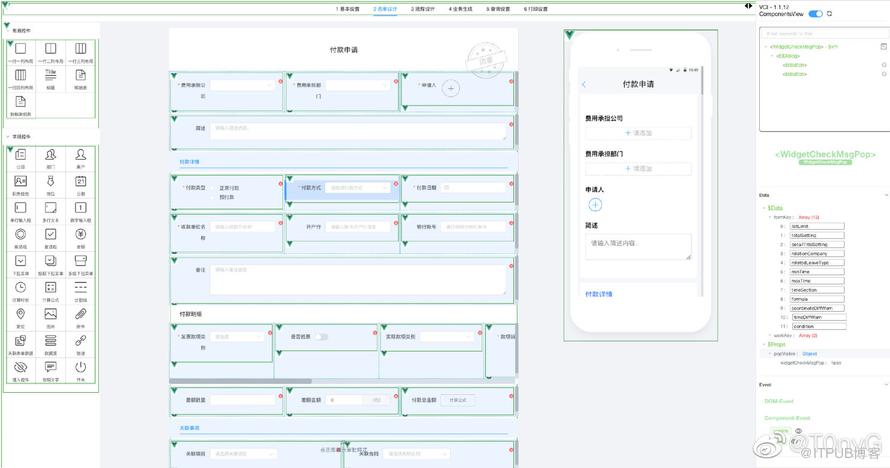The height and width of the screenshot is (468, 890).
Task: Select the two-column layout widget icon
Action: point(51,48)
